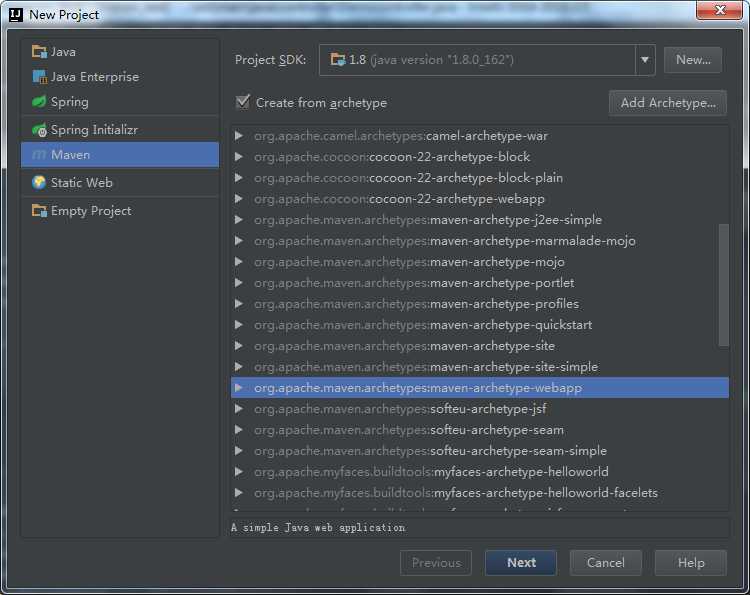Select maven-archetype-site-simple row
Screen dimensions: 750x595
[480, 367]
